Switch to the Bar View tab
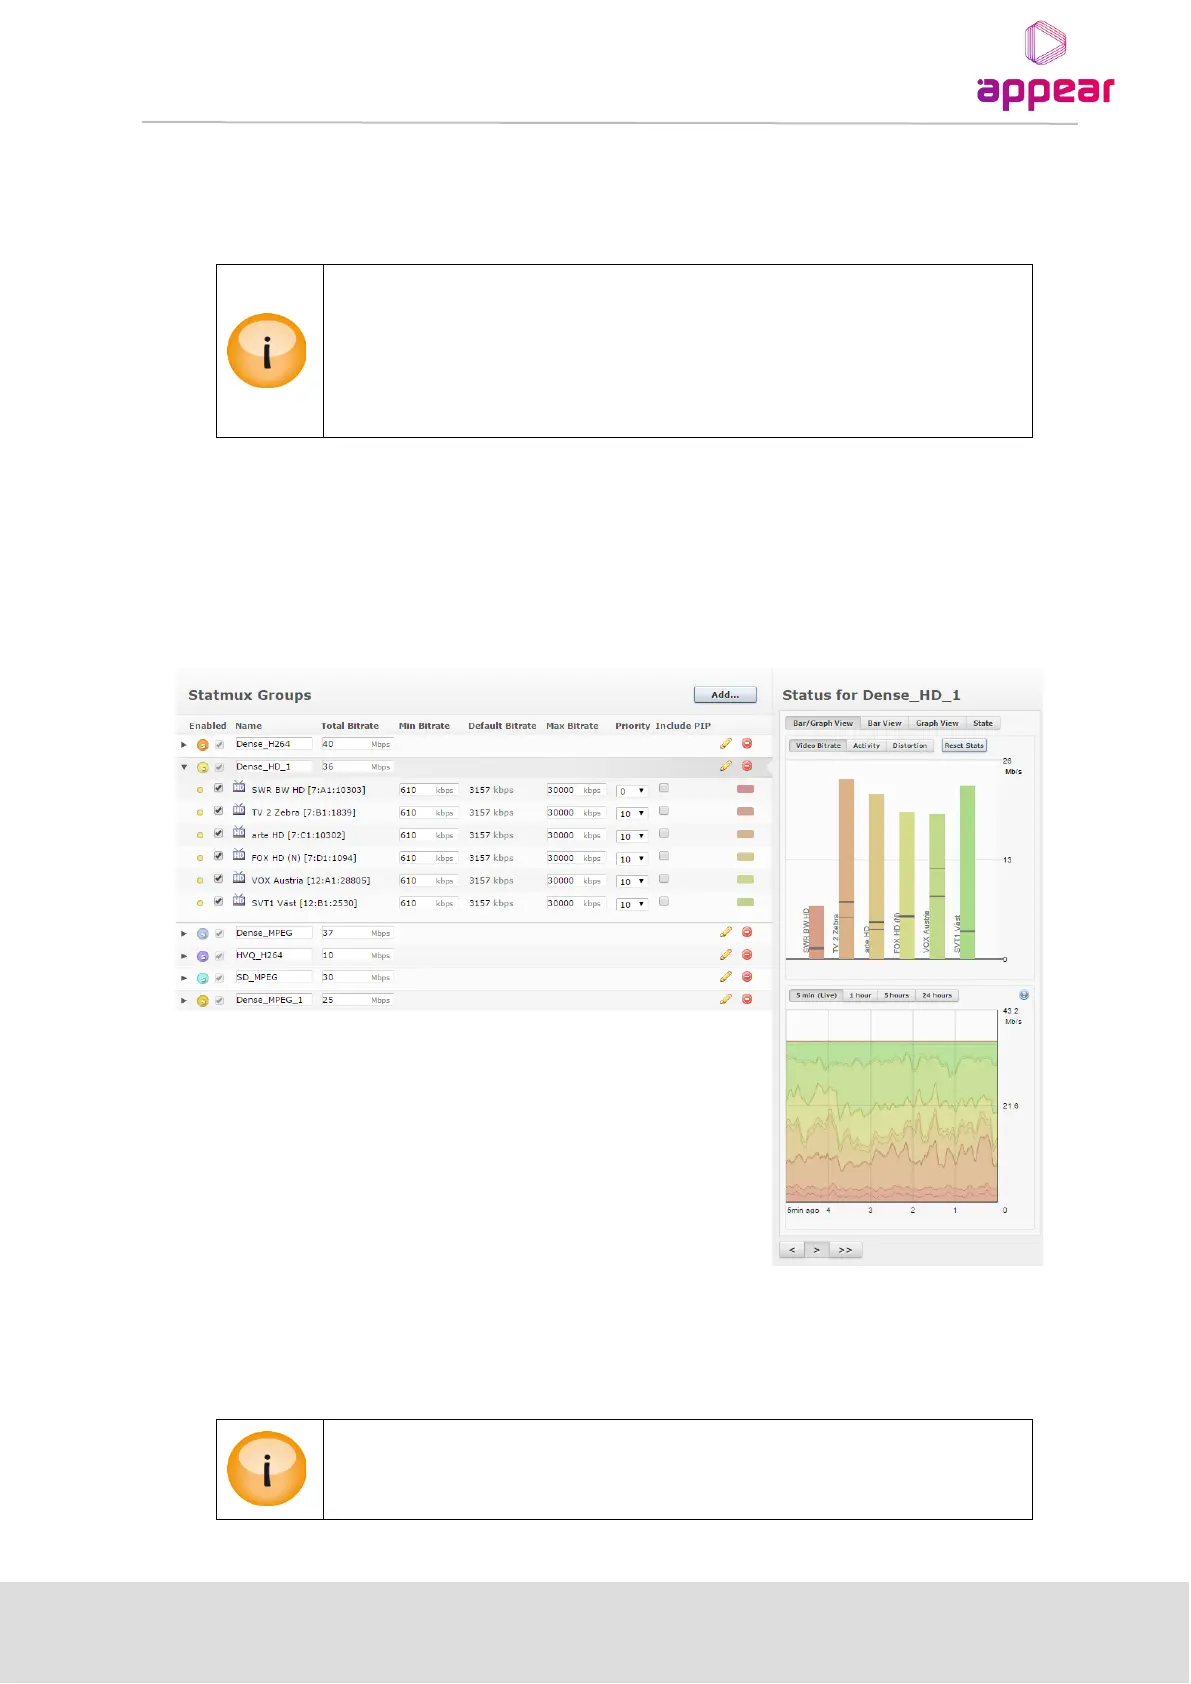This screenshot has width=1191, height=1684. [885, 723]
